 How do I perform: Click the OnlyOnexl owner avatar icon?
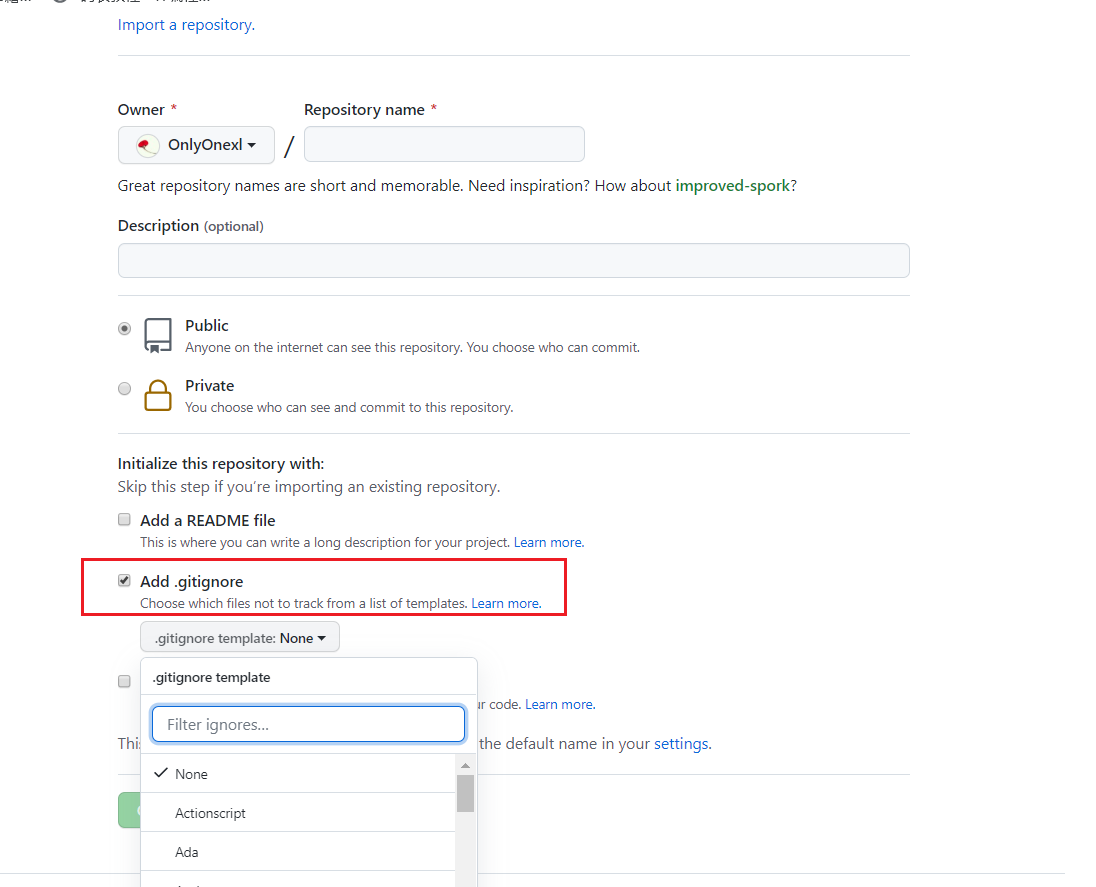click(147, 145)
